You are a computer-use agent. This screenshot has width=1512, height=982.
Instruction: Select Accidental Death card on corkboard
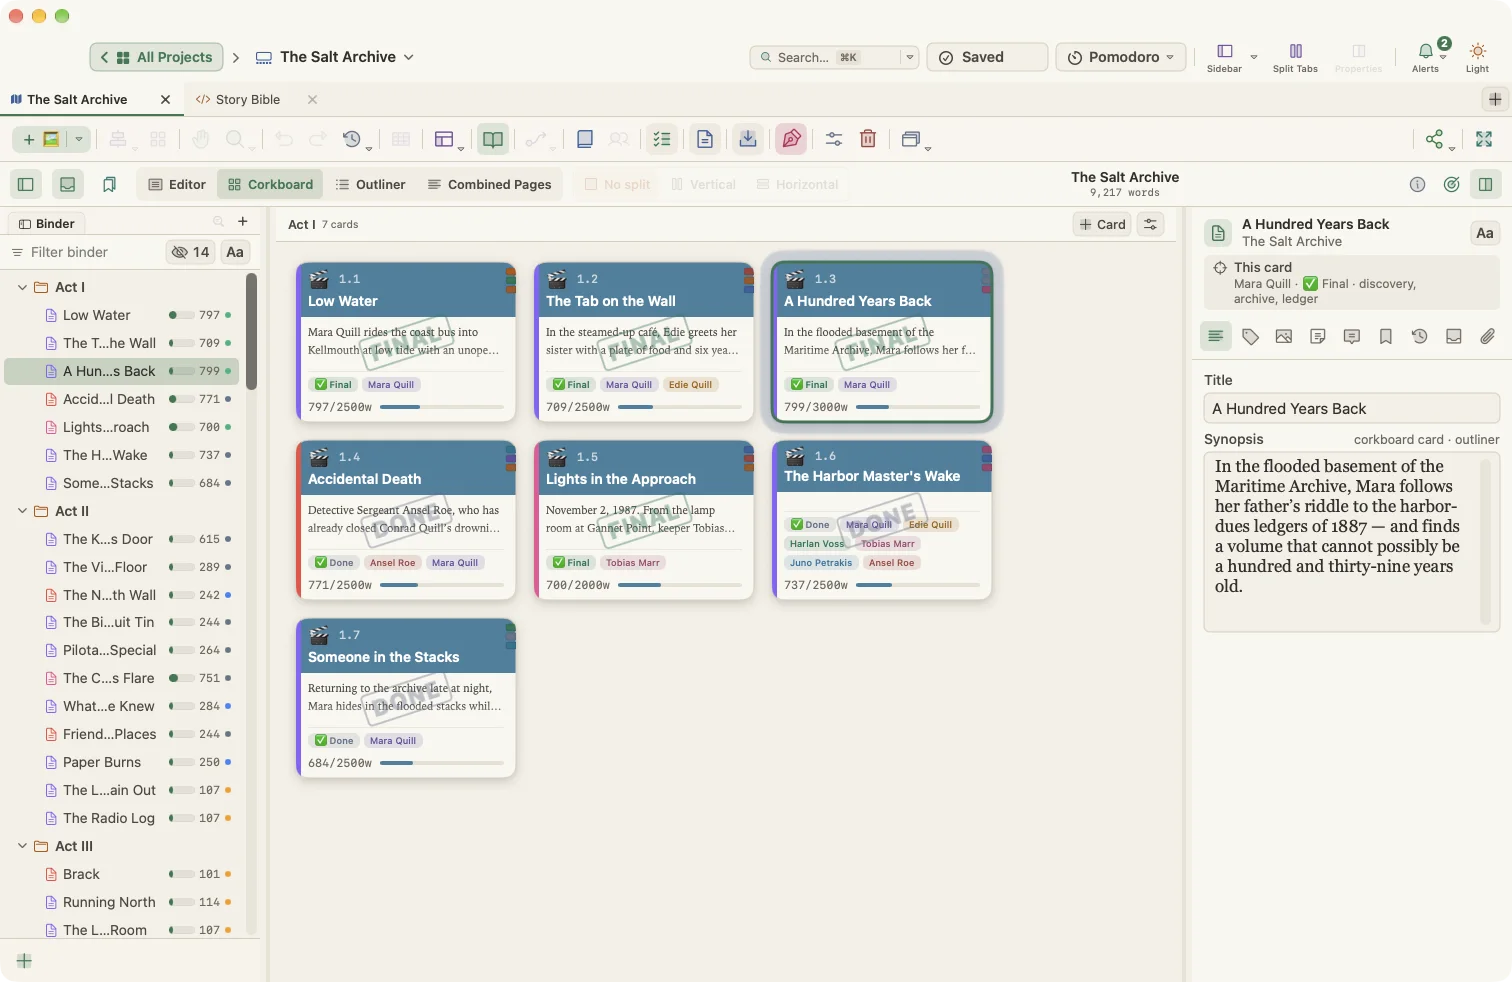[406, 520]
